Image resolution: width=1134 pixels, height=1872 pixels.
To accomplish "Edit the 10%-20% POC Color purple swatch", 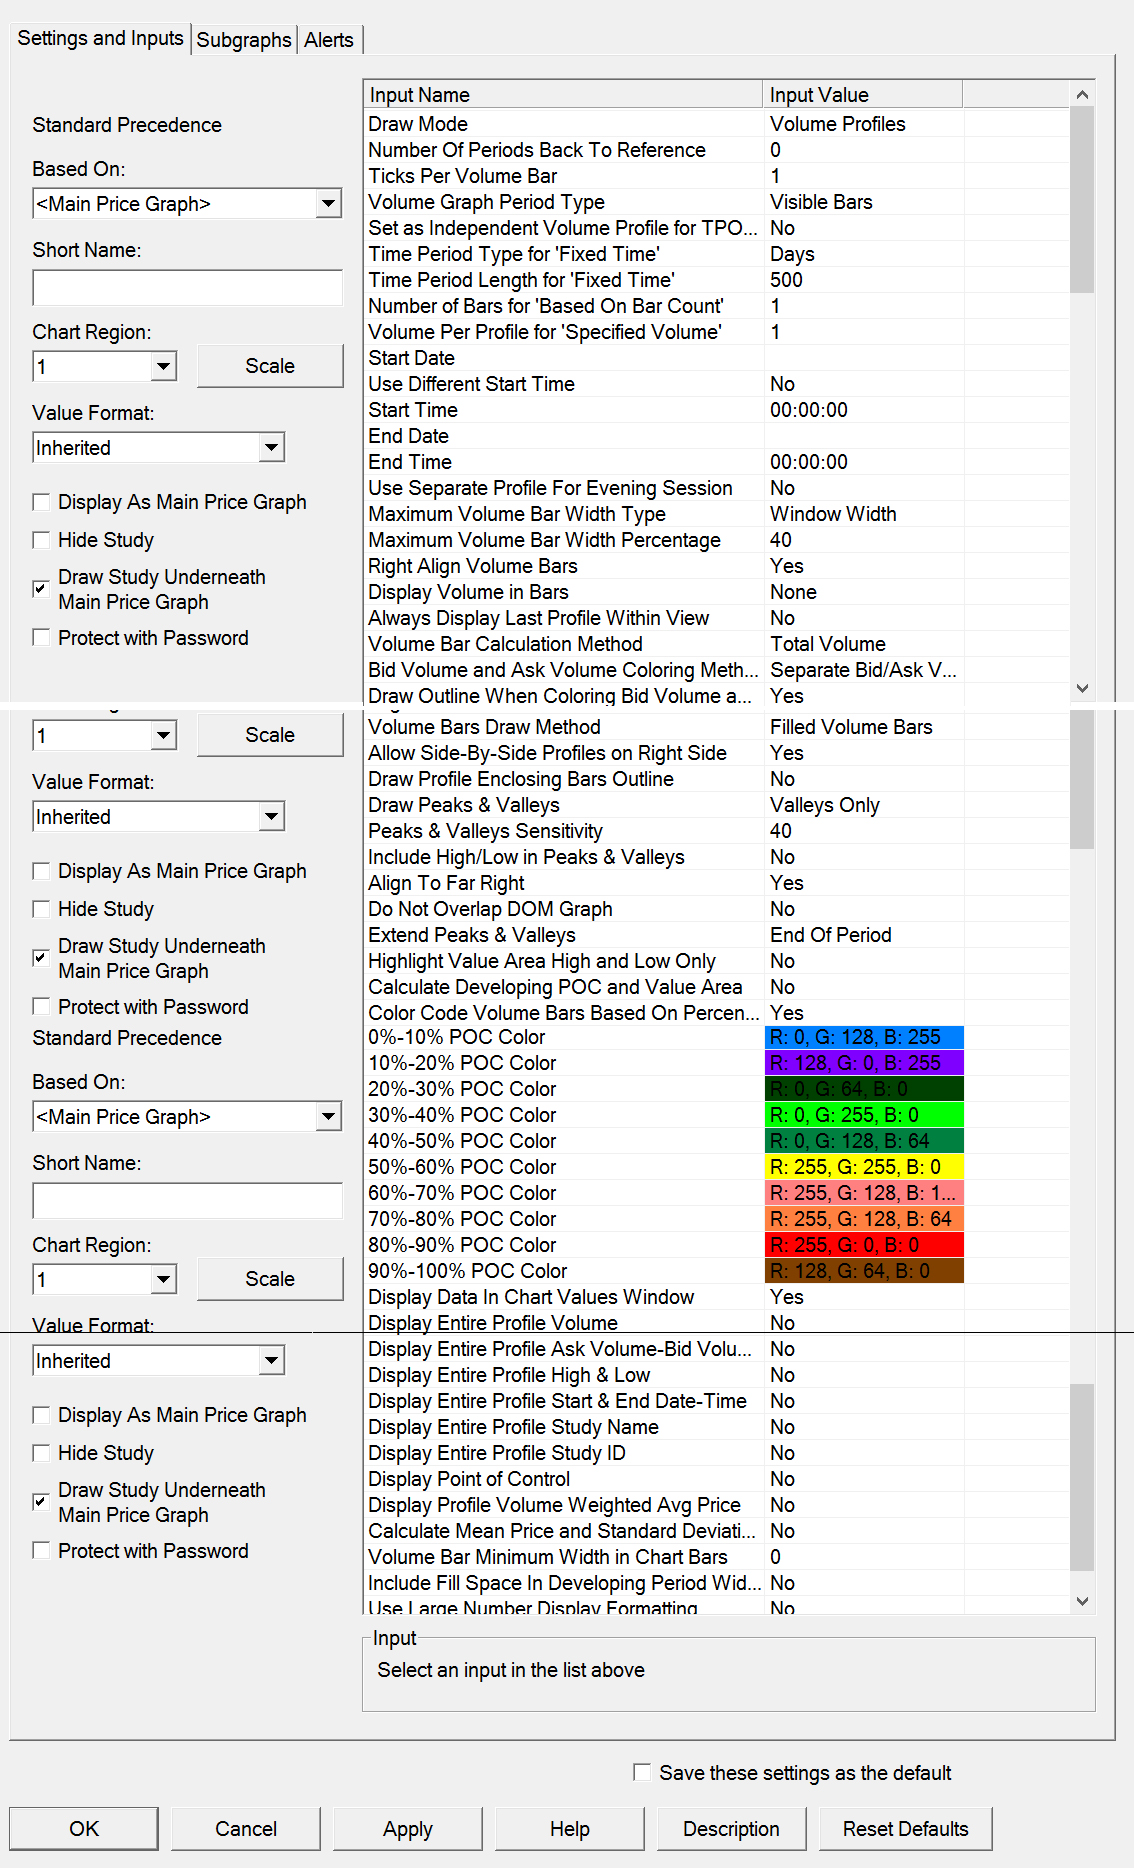I will coord(864,1063).
